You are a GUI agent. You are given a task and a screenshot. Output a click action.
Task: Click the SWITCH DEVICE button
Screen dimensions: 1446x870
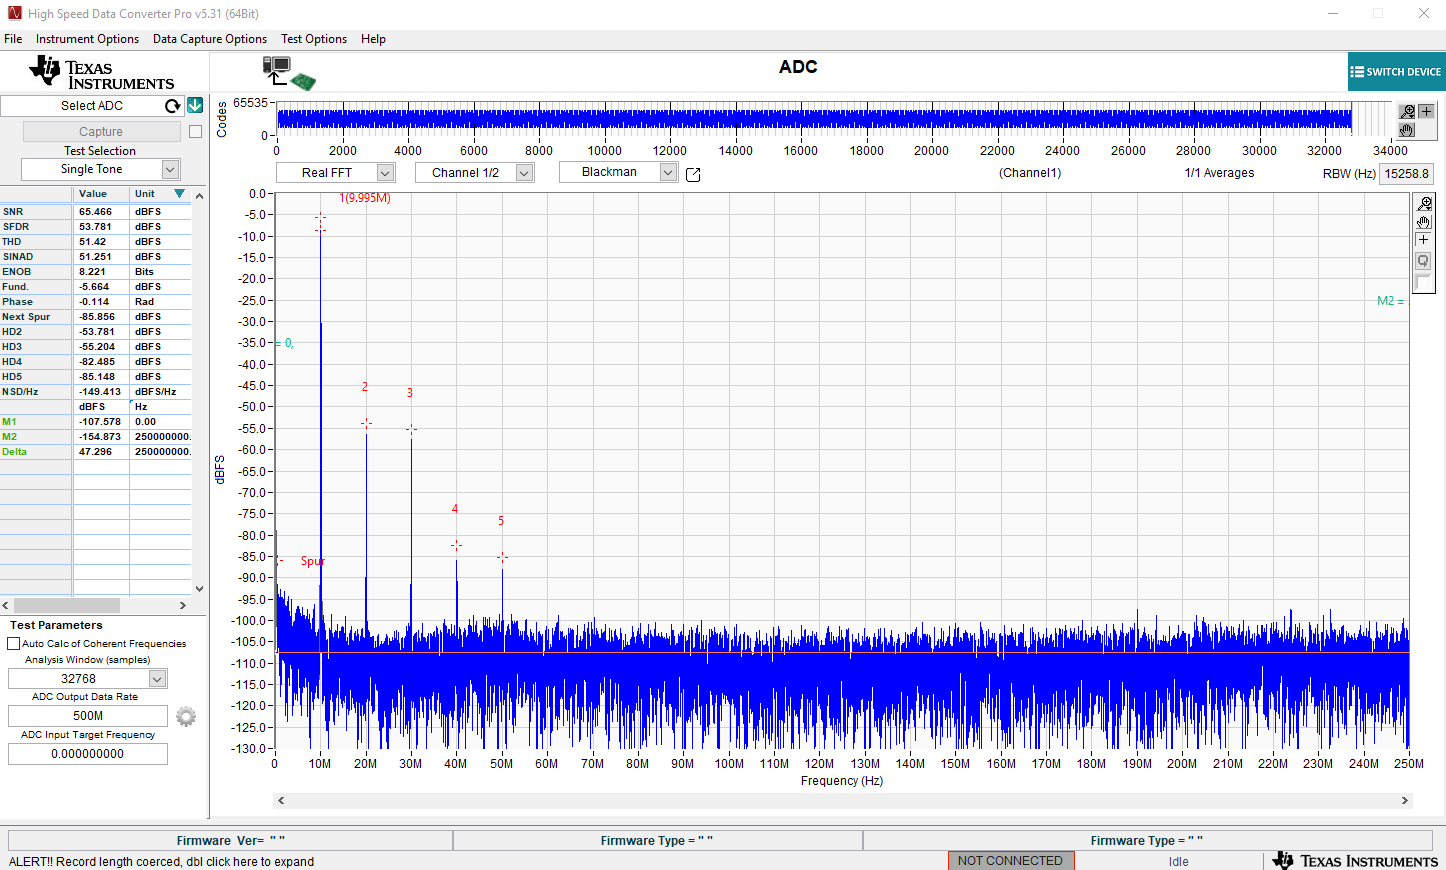tap(1396, 72)
